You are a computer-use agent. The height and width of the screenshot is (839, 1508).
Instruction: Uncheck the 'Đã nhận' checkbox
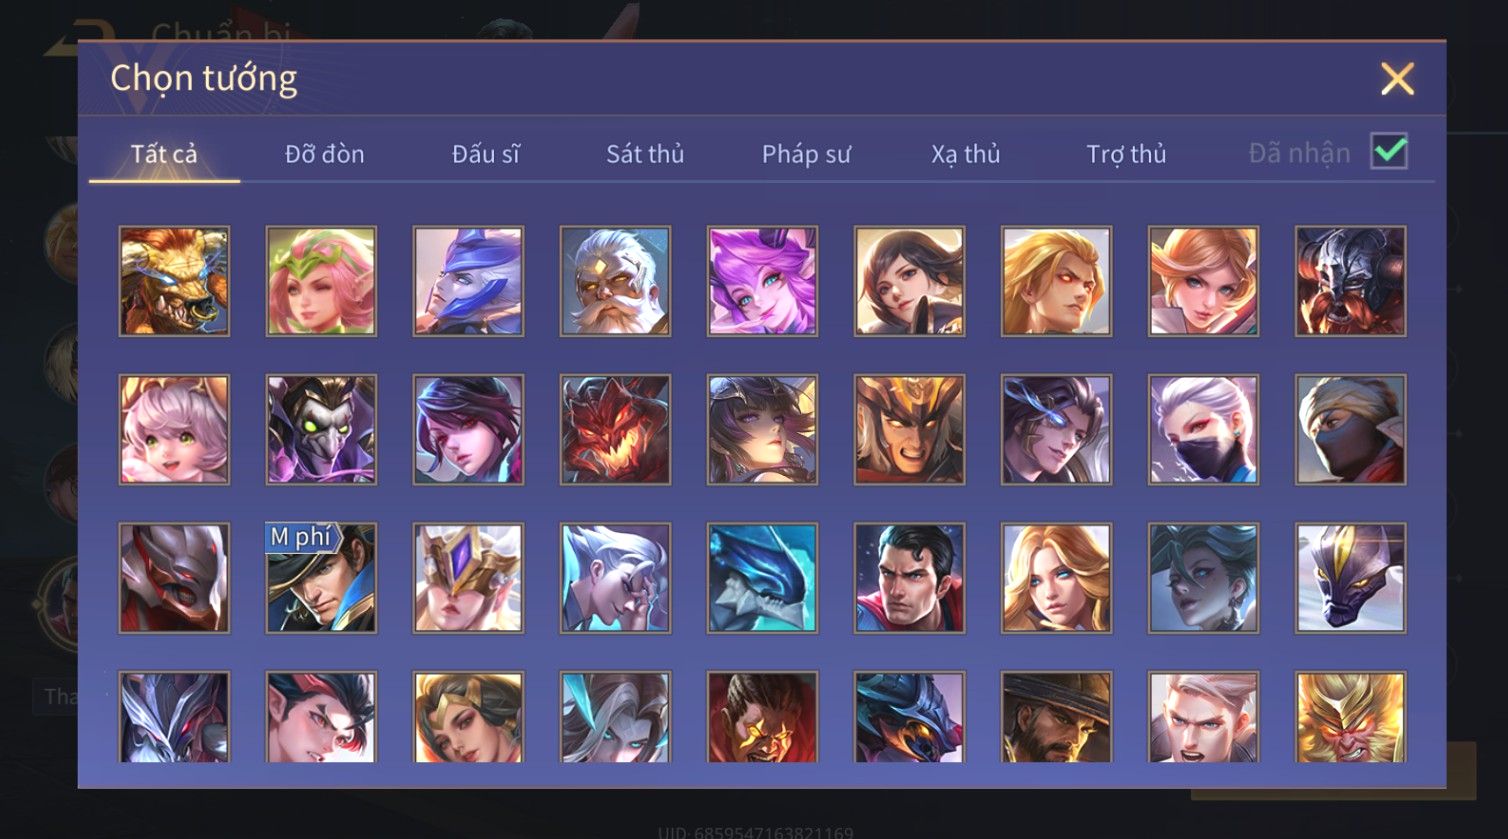point(1389,152)
